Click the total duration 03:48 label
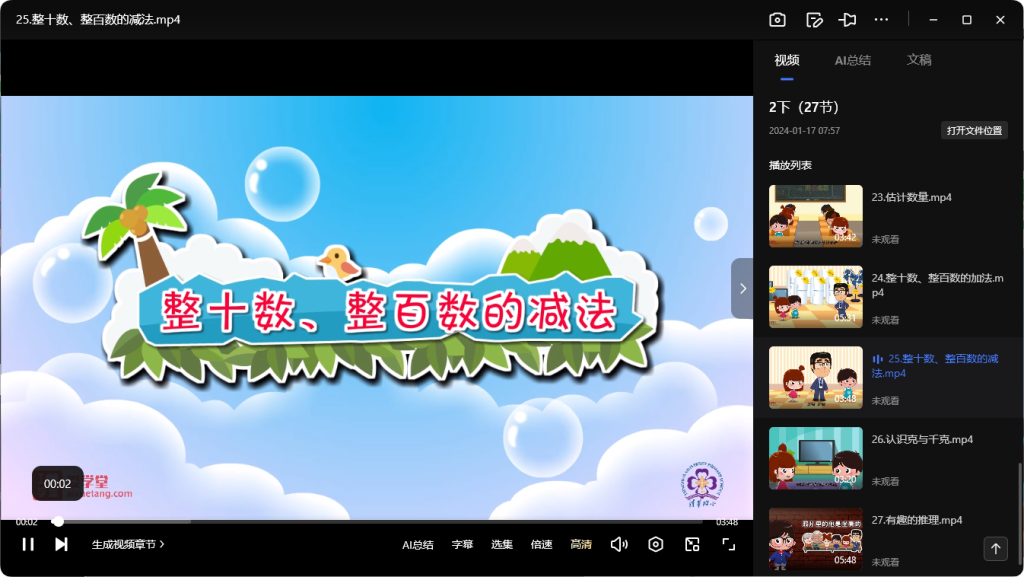 (727, 522)
